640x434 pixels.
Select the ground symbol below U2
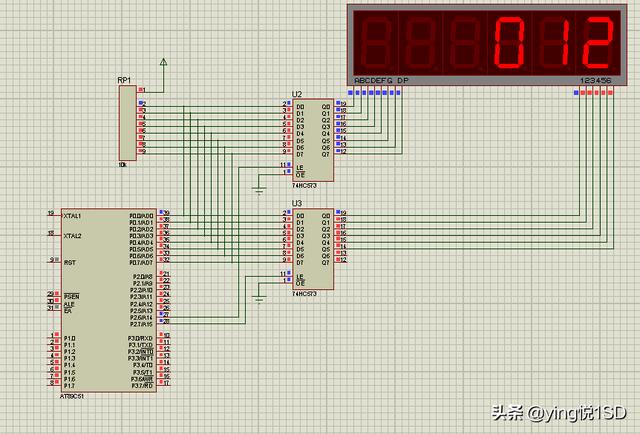pos(259,190)
